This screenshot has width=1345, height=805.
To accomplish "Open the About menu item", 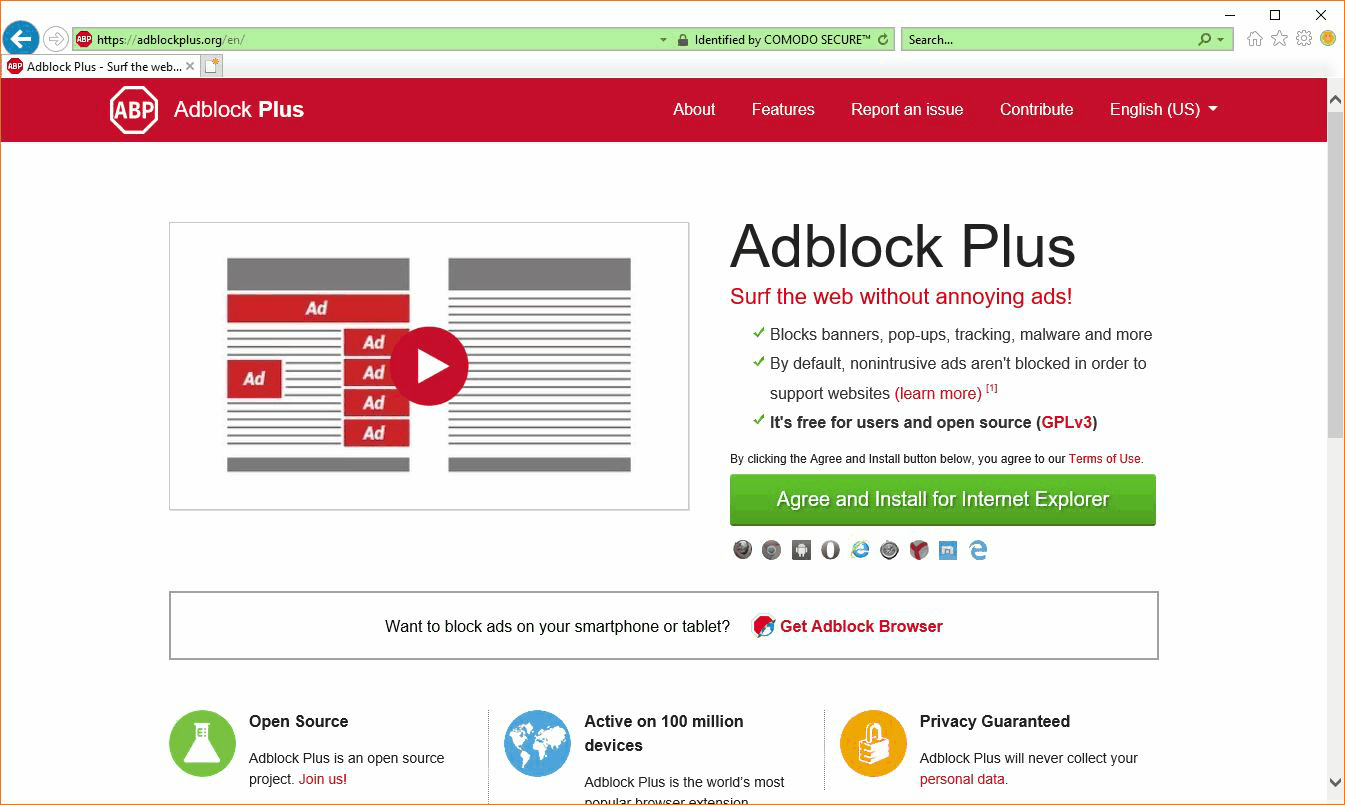I will coord(694,109).
